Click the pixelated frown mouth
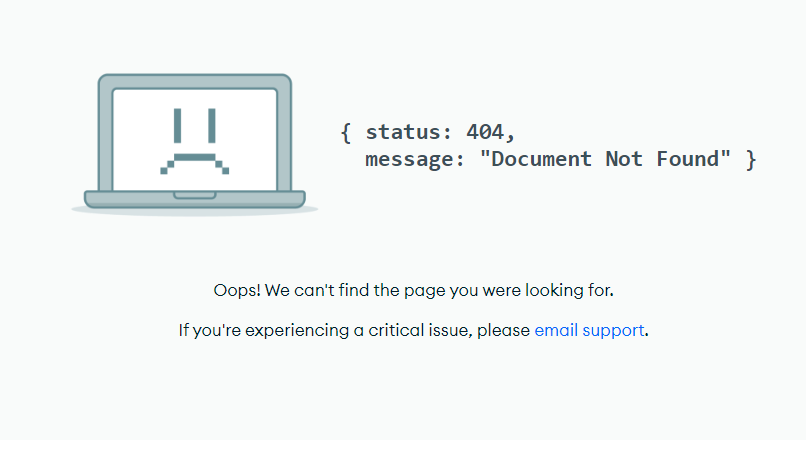Screen dimensions: 806x455 pos(195,161)
